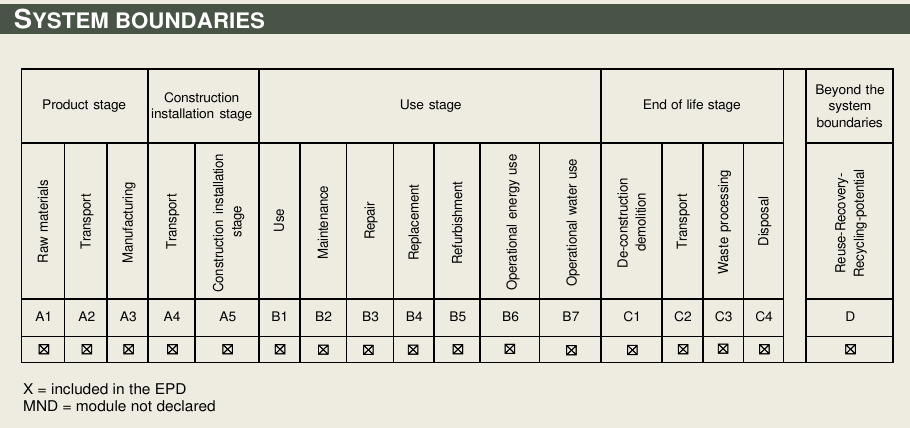Click the Beyond the system boundaries header

pyautogui.click(x=850, y=105)
